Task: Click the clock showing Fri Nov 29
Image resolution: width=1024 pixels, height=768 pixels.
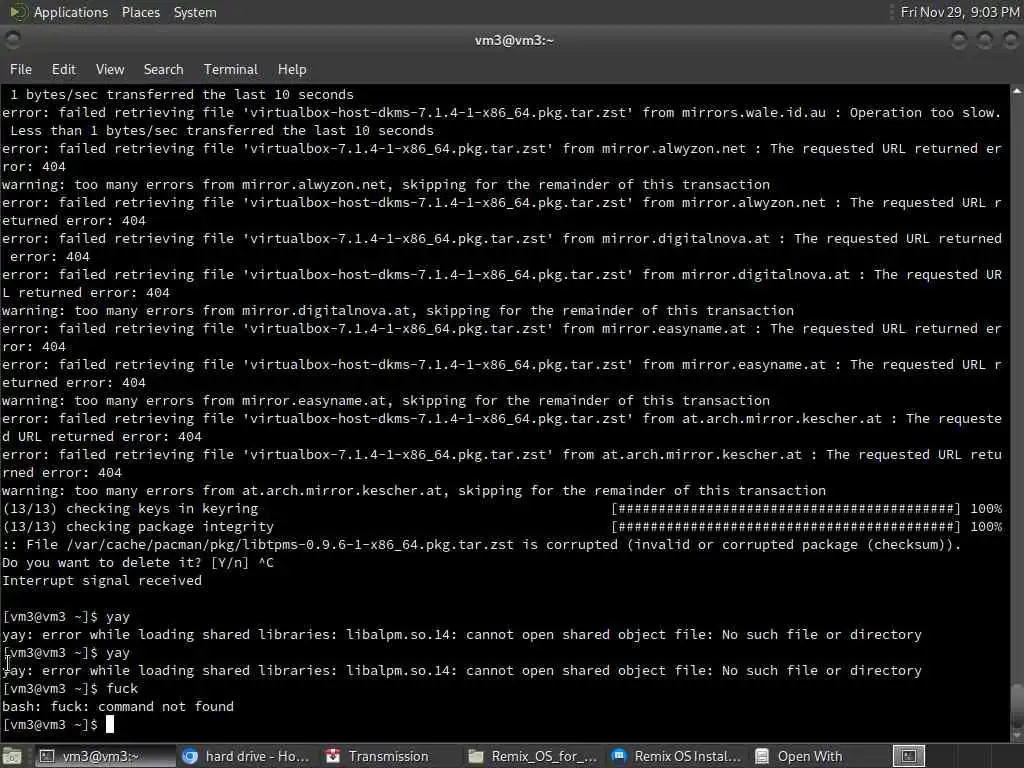Action: [959, 12]
